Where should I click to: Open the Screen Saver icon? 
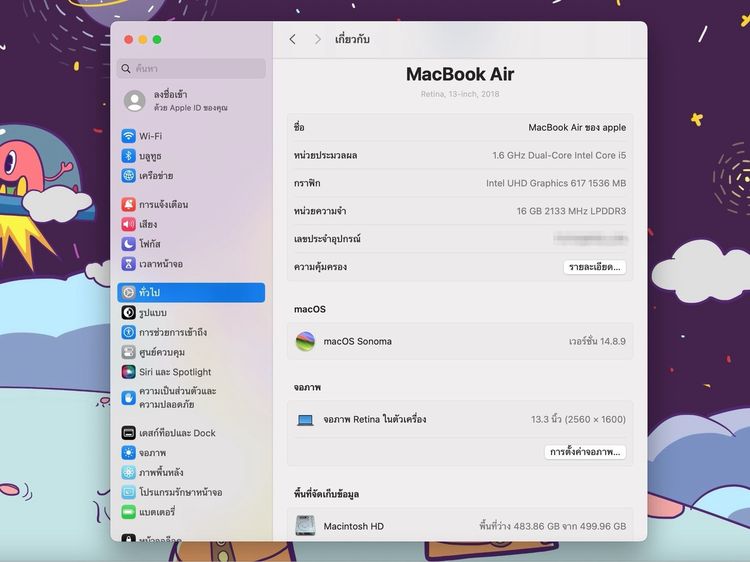click(128, 492)
